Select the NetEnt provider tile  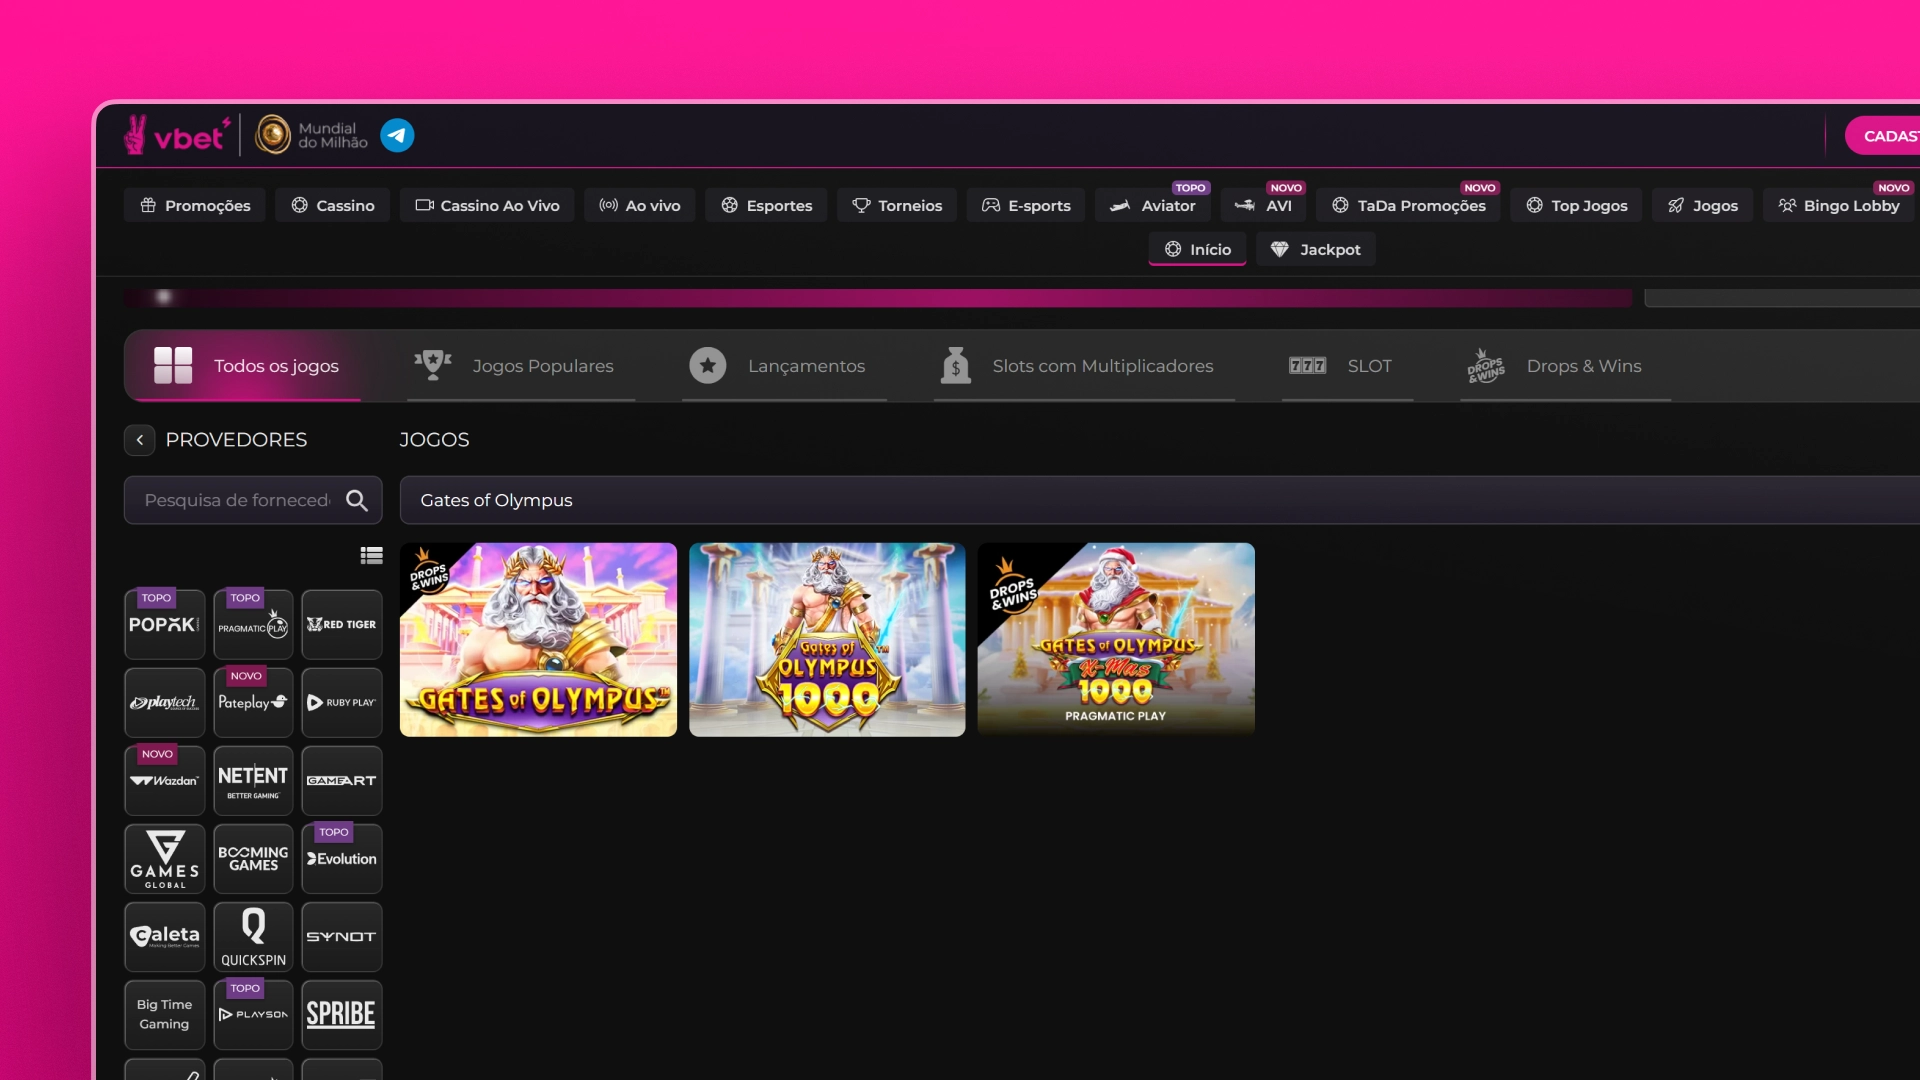pos(253,781)
